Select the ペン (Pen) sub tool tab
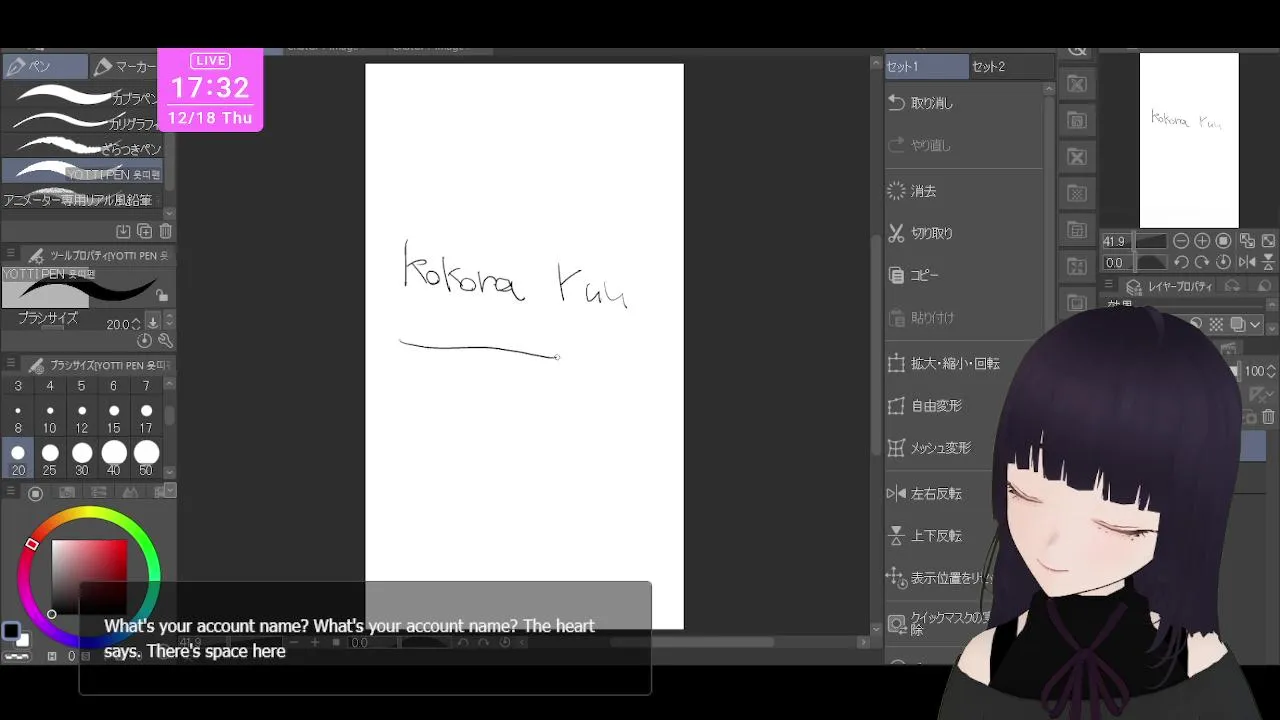The height and width of the screenshot is (720, 1280). tap(44, 67)
